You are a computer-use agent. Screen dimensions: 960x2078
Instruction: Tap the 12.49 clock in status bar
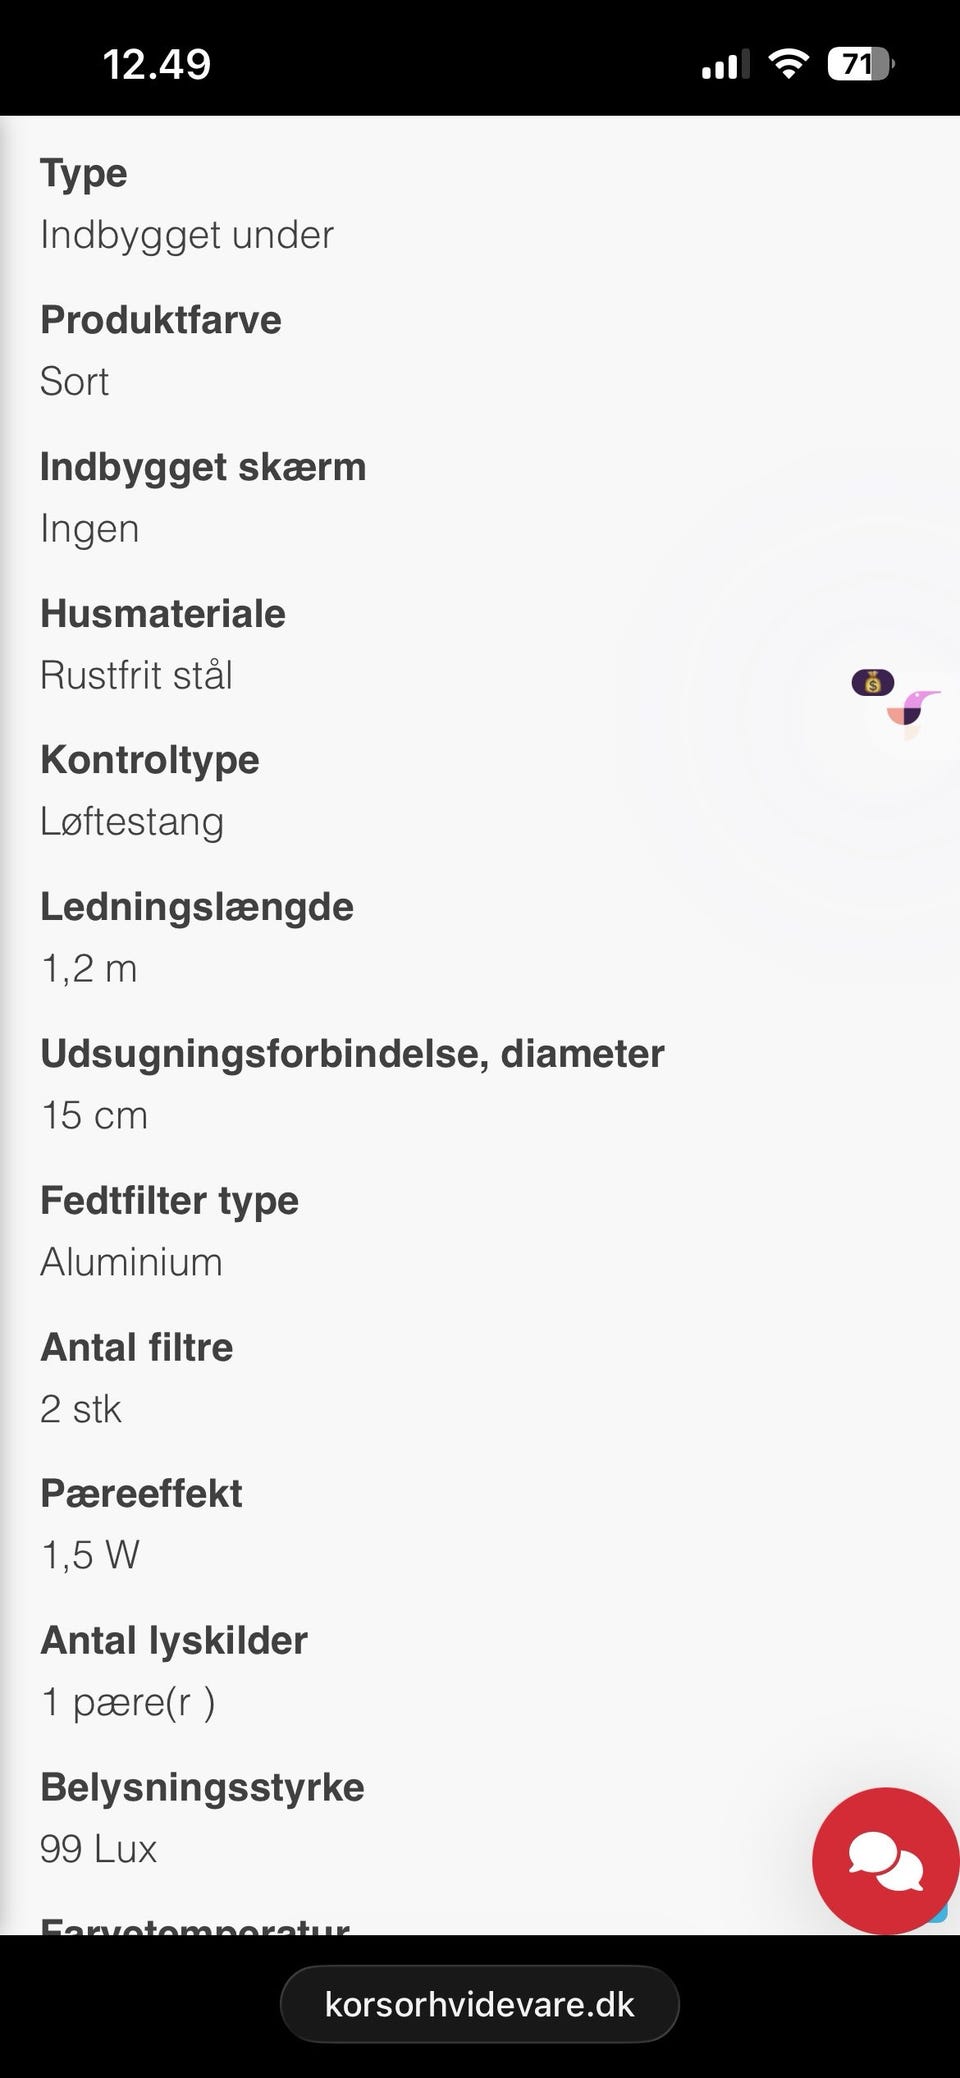pyautogui.click(x=157, y=65)
